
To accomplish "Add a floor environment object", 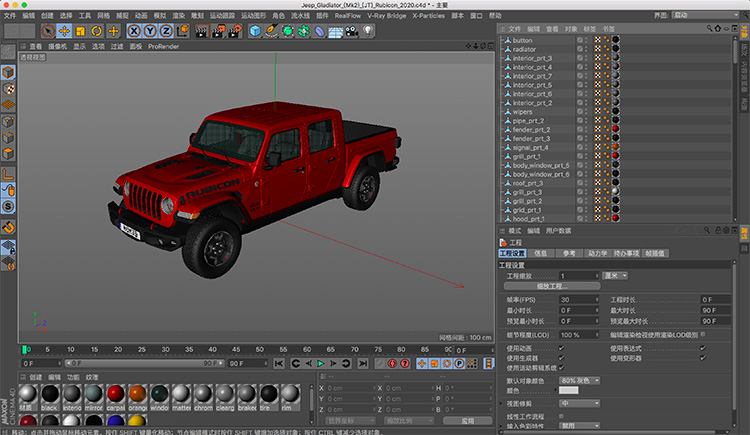I will pos(335,31).
